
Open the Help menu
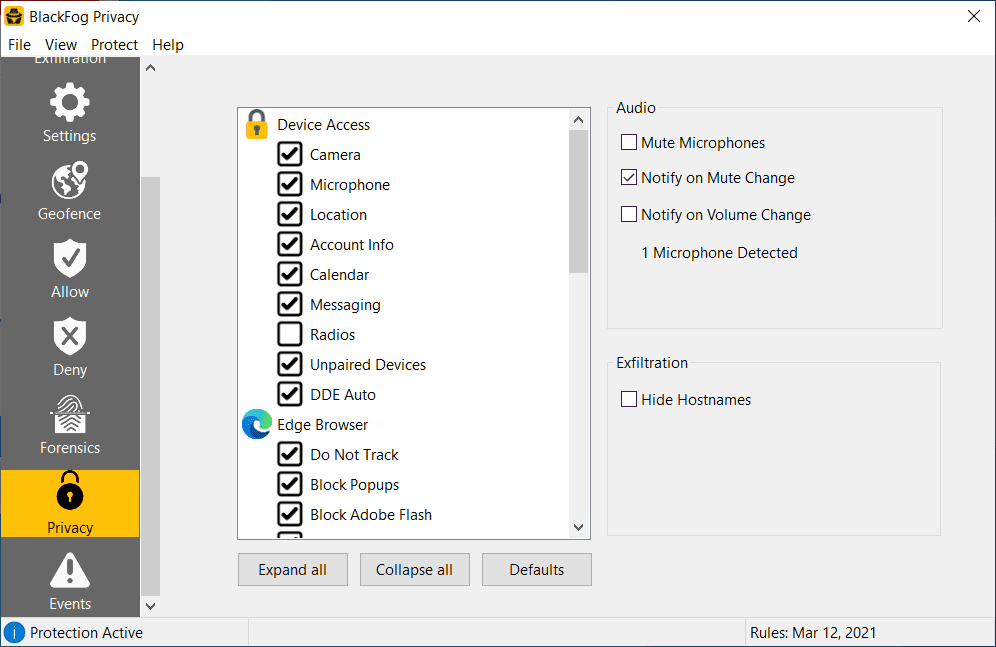point(168,45)
